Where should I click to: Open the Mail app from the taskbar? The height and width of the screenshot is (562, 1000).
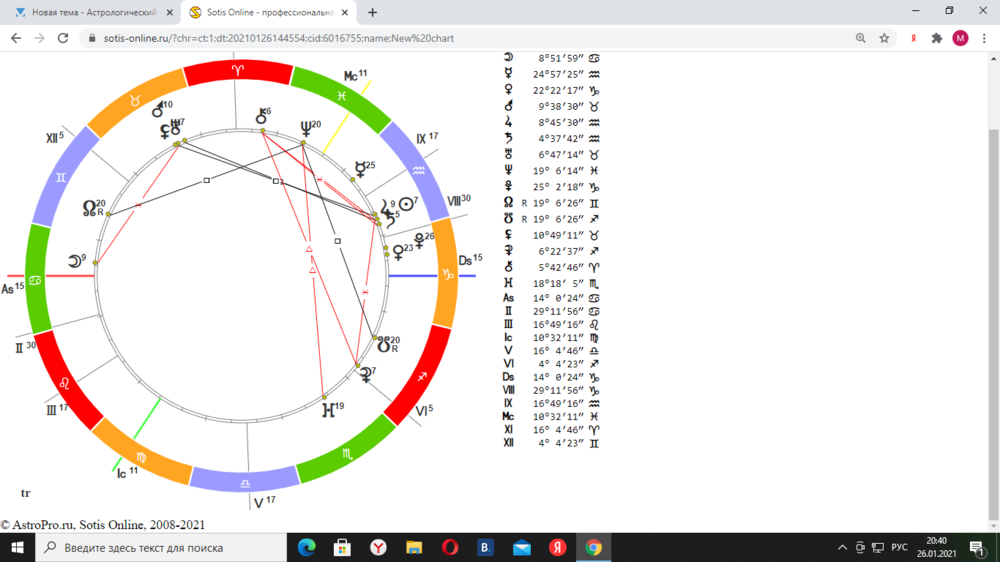coord(522,547)
